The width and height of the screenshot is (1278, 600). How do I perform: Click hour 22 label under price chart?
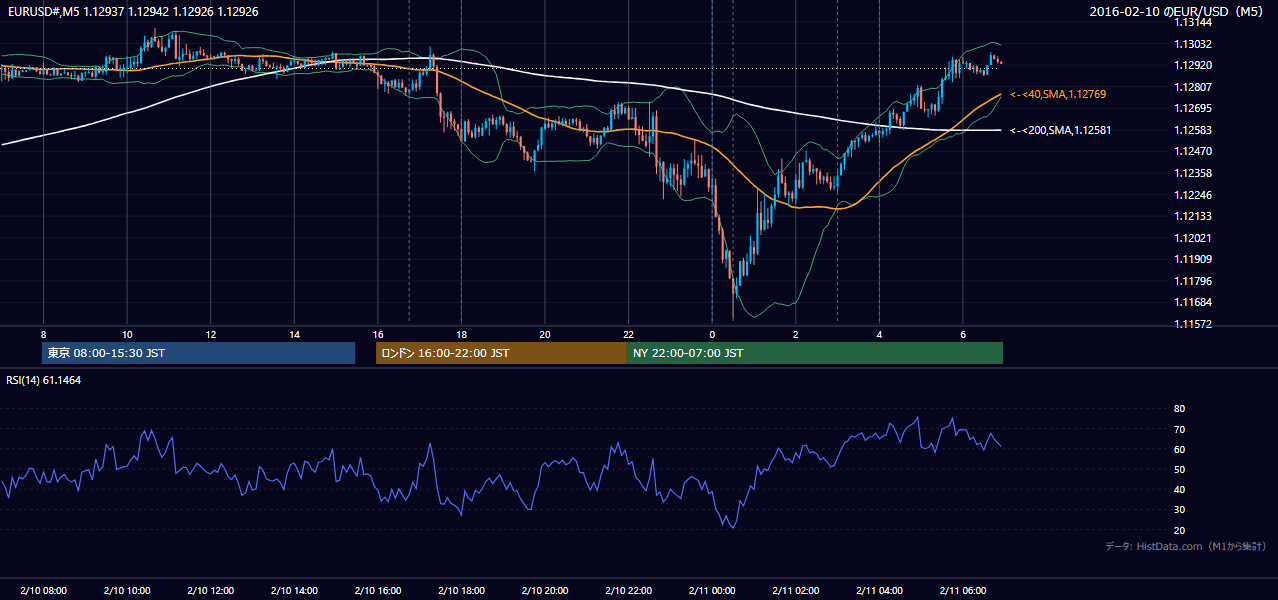click(628, 334)
